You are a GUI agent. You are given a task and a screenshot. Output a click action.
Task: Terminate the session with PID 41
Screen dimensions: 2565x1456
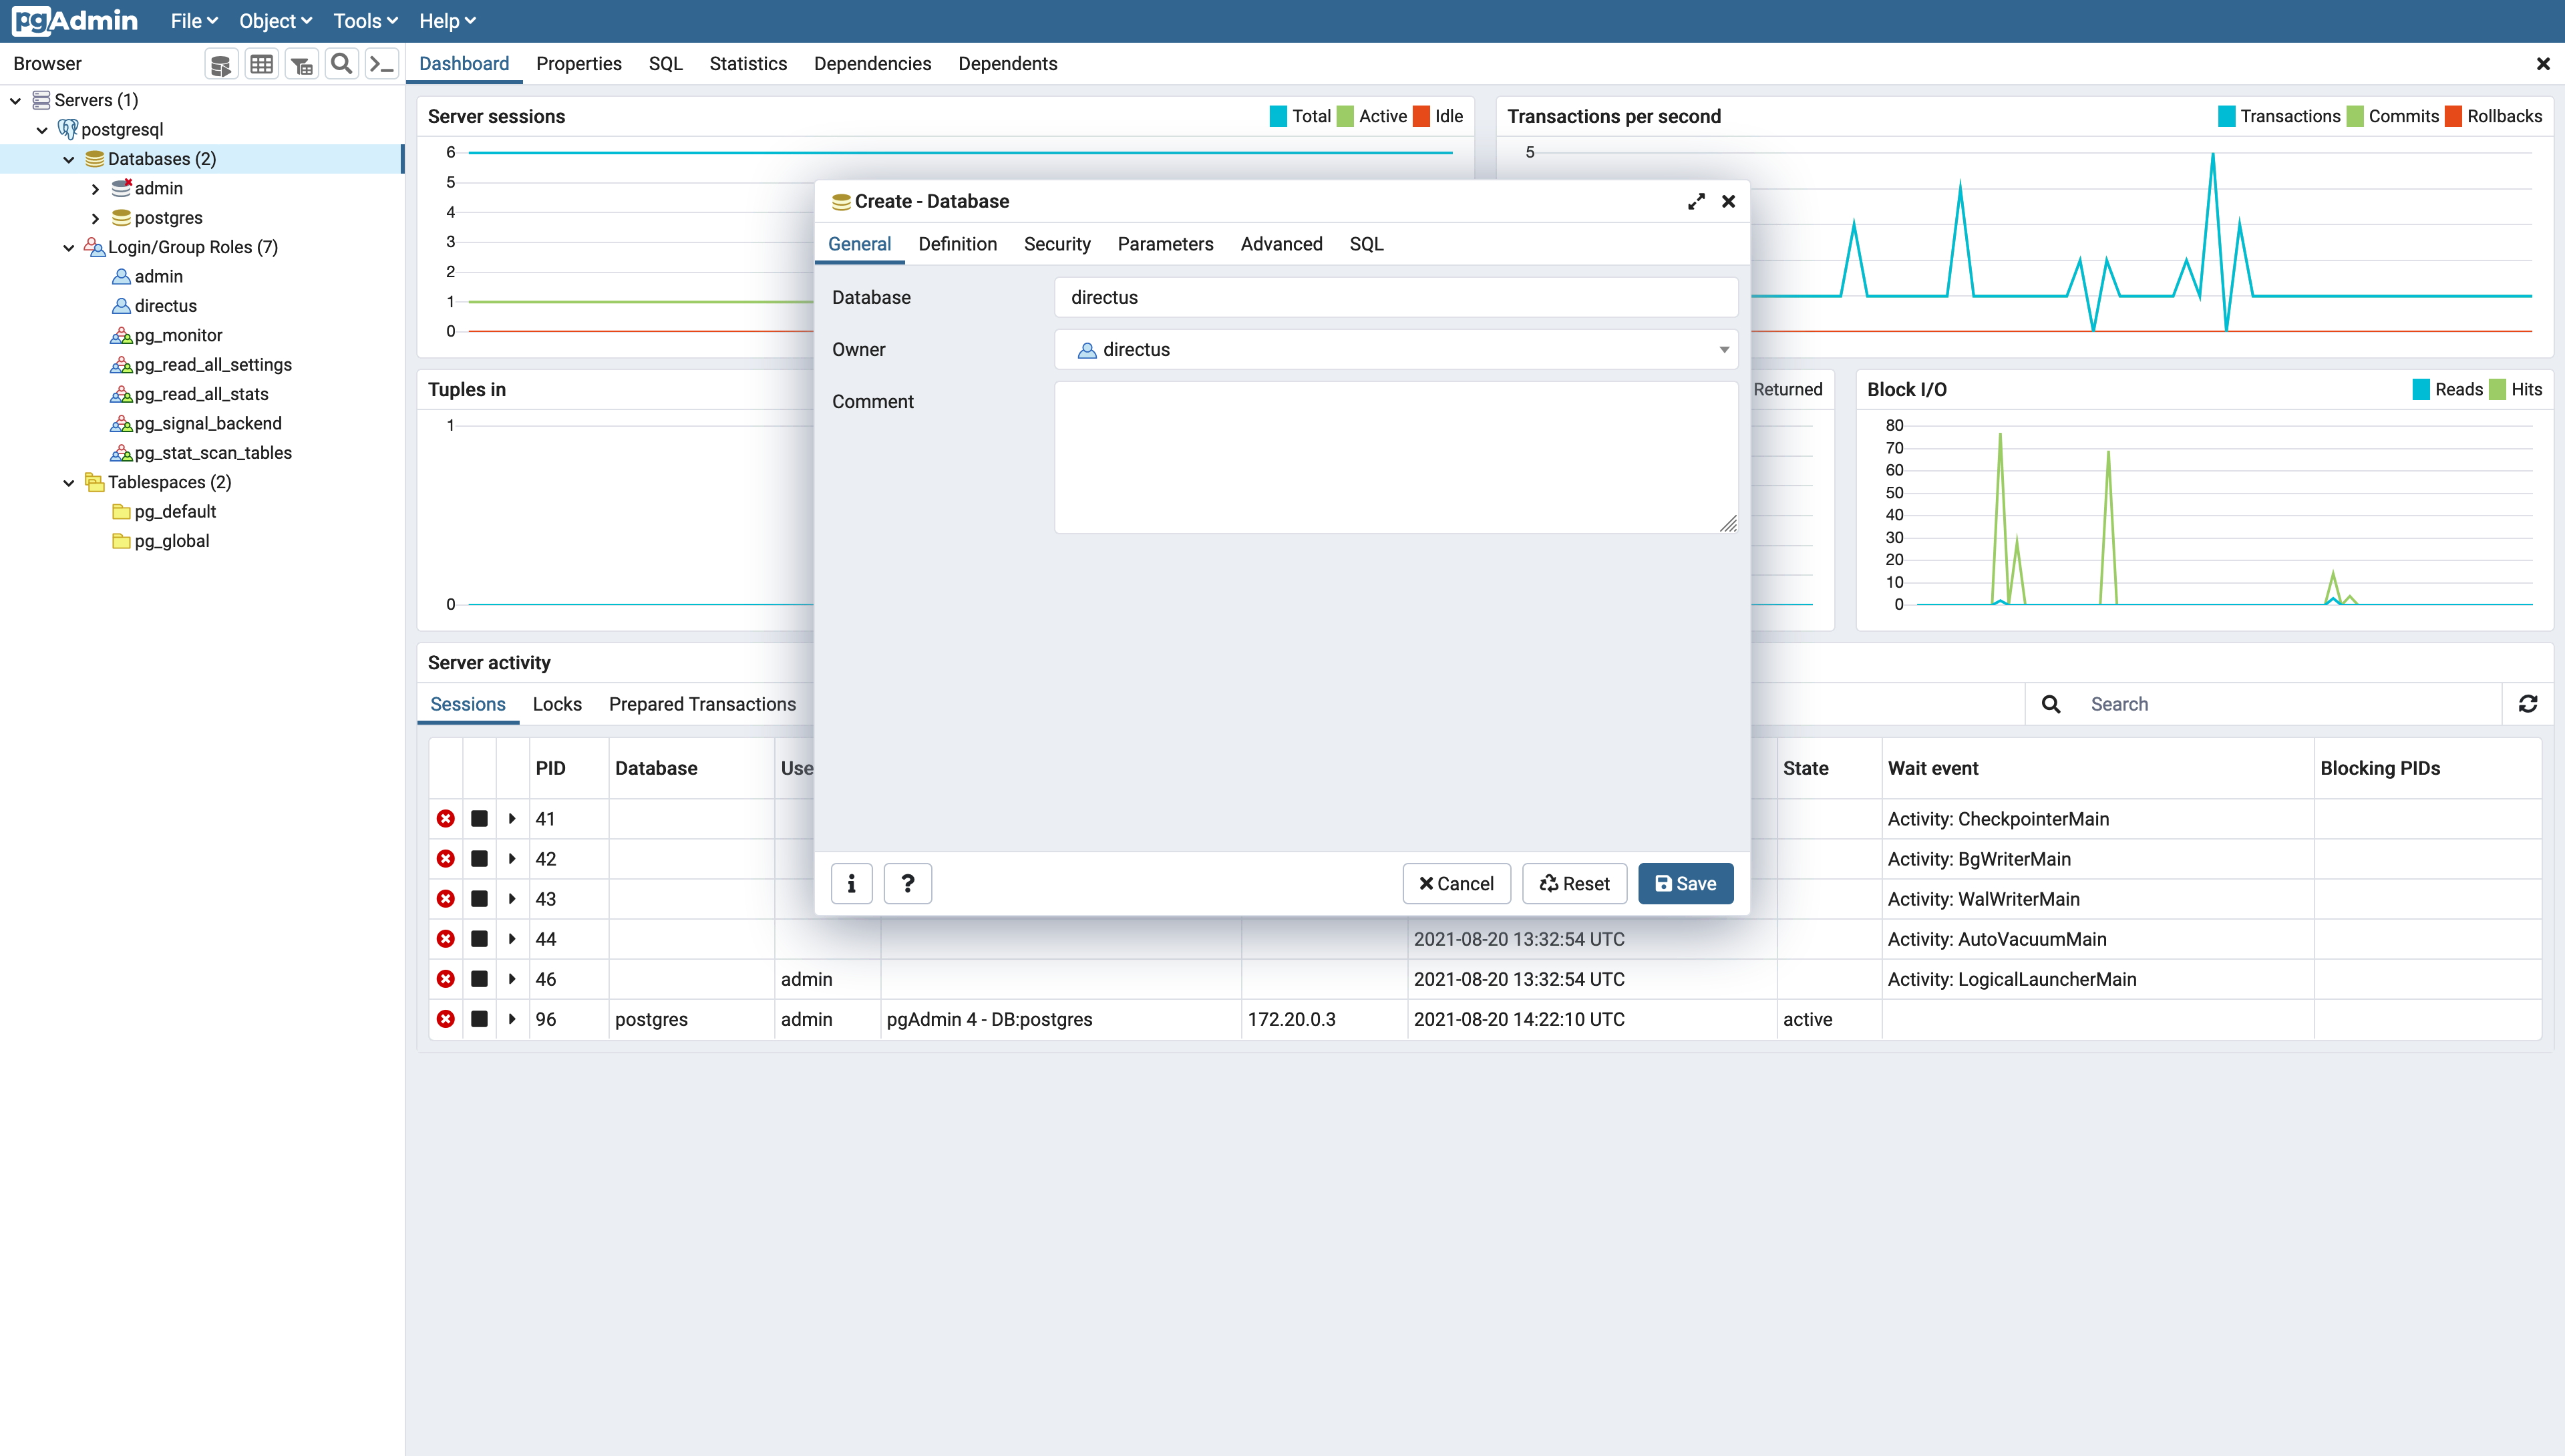pos(445,818)
